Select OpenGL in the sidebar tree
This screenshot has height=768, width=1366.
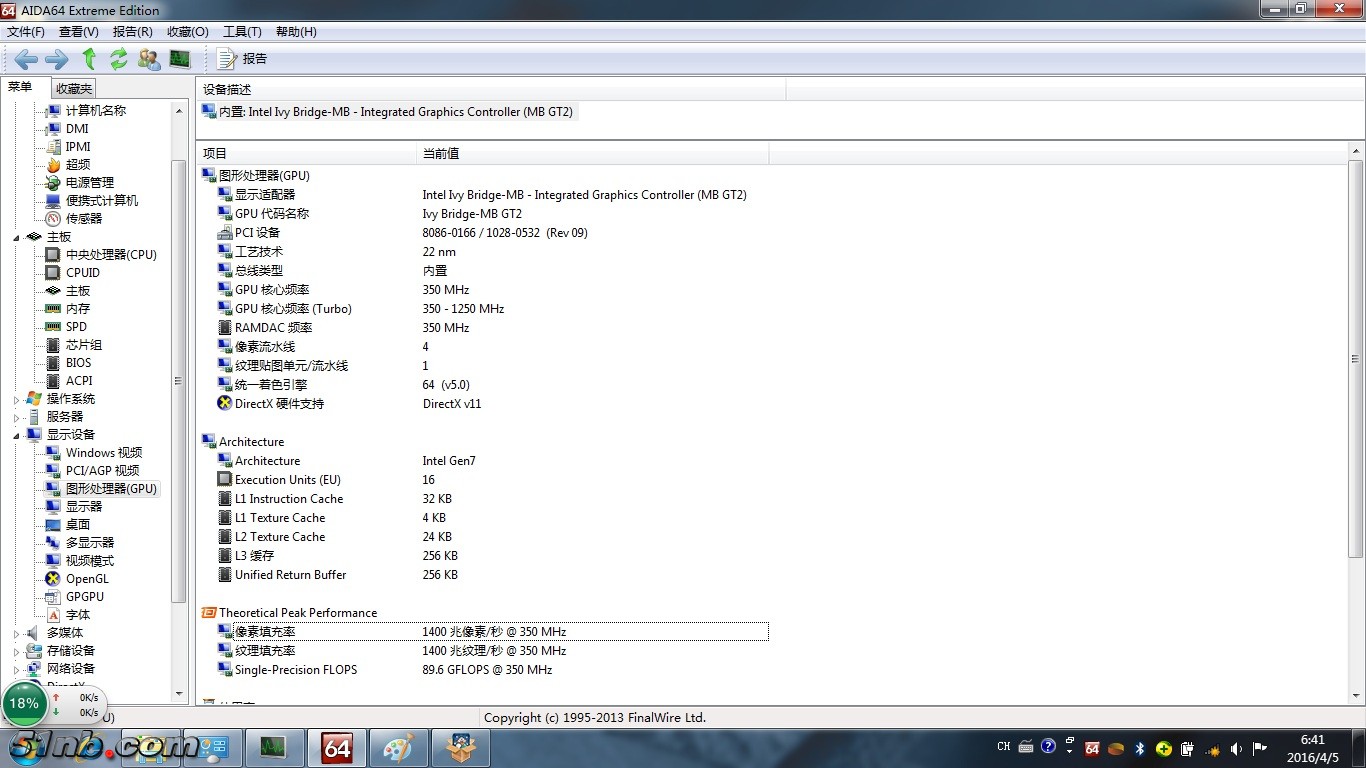tap(87, 579)
